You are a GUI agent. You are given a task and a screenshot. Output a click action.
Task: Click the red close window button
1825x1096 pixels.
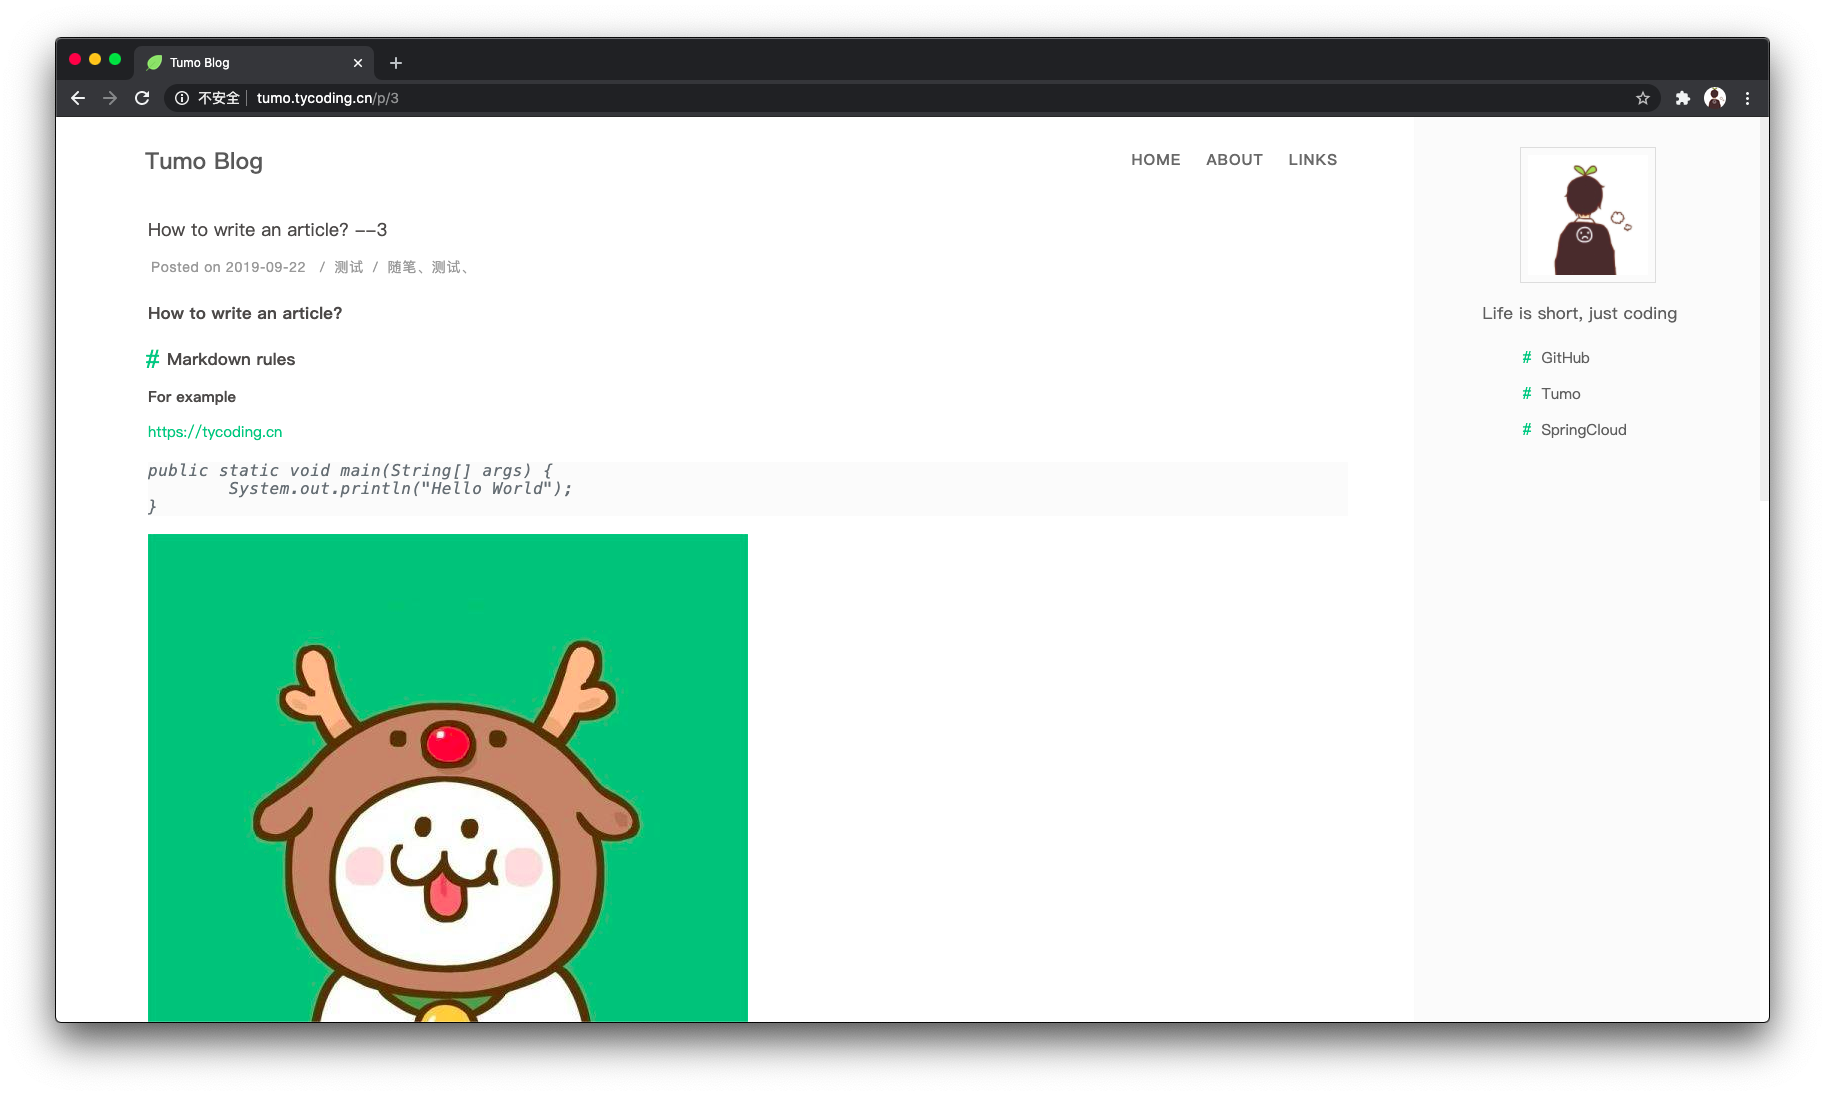[x=75, y=60]
